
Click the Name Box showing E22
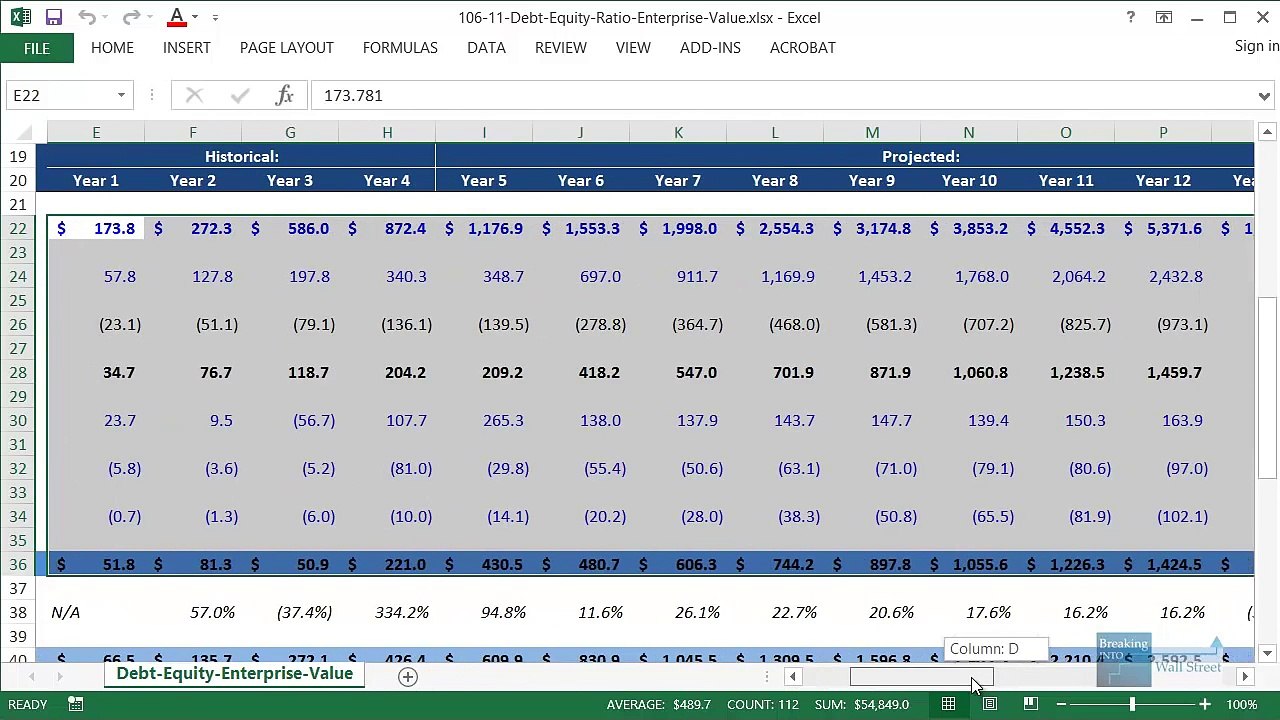(59, 95)
